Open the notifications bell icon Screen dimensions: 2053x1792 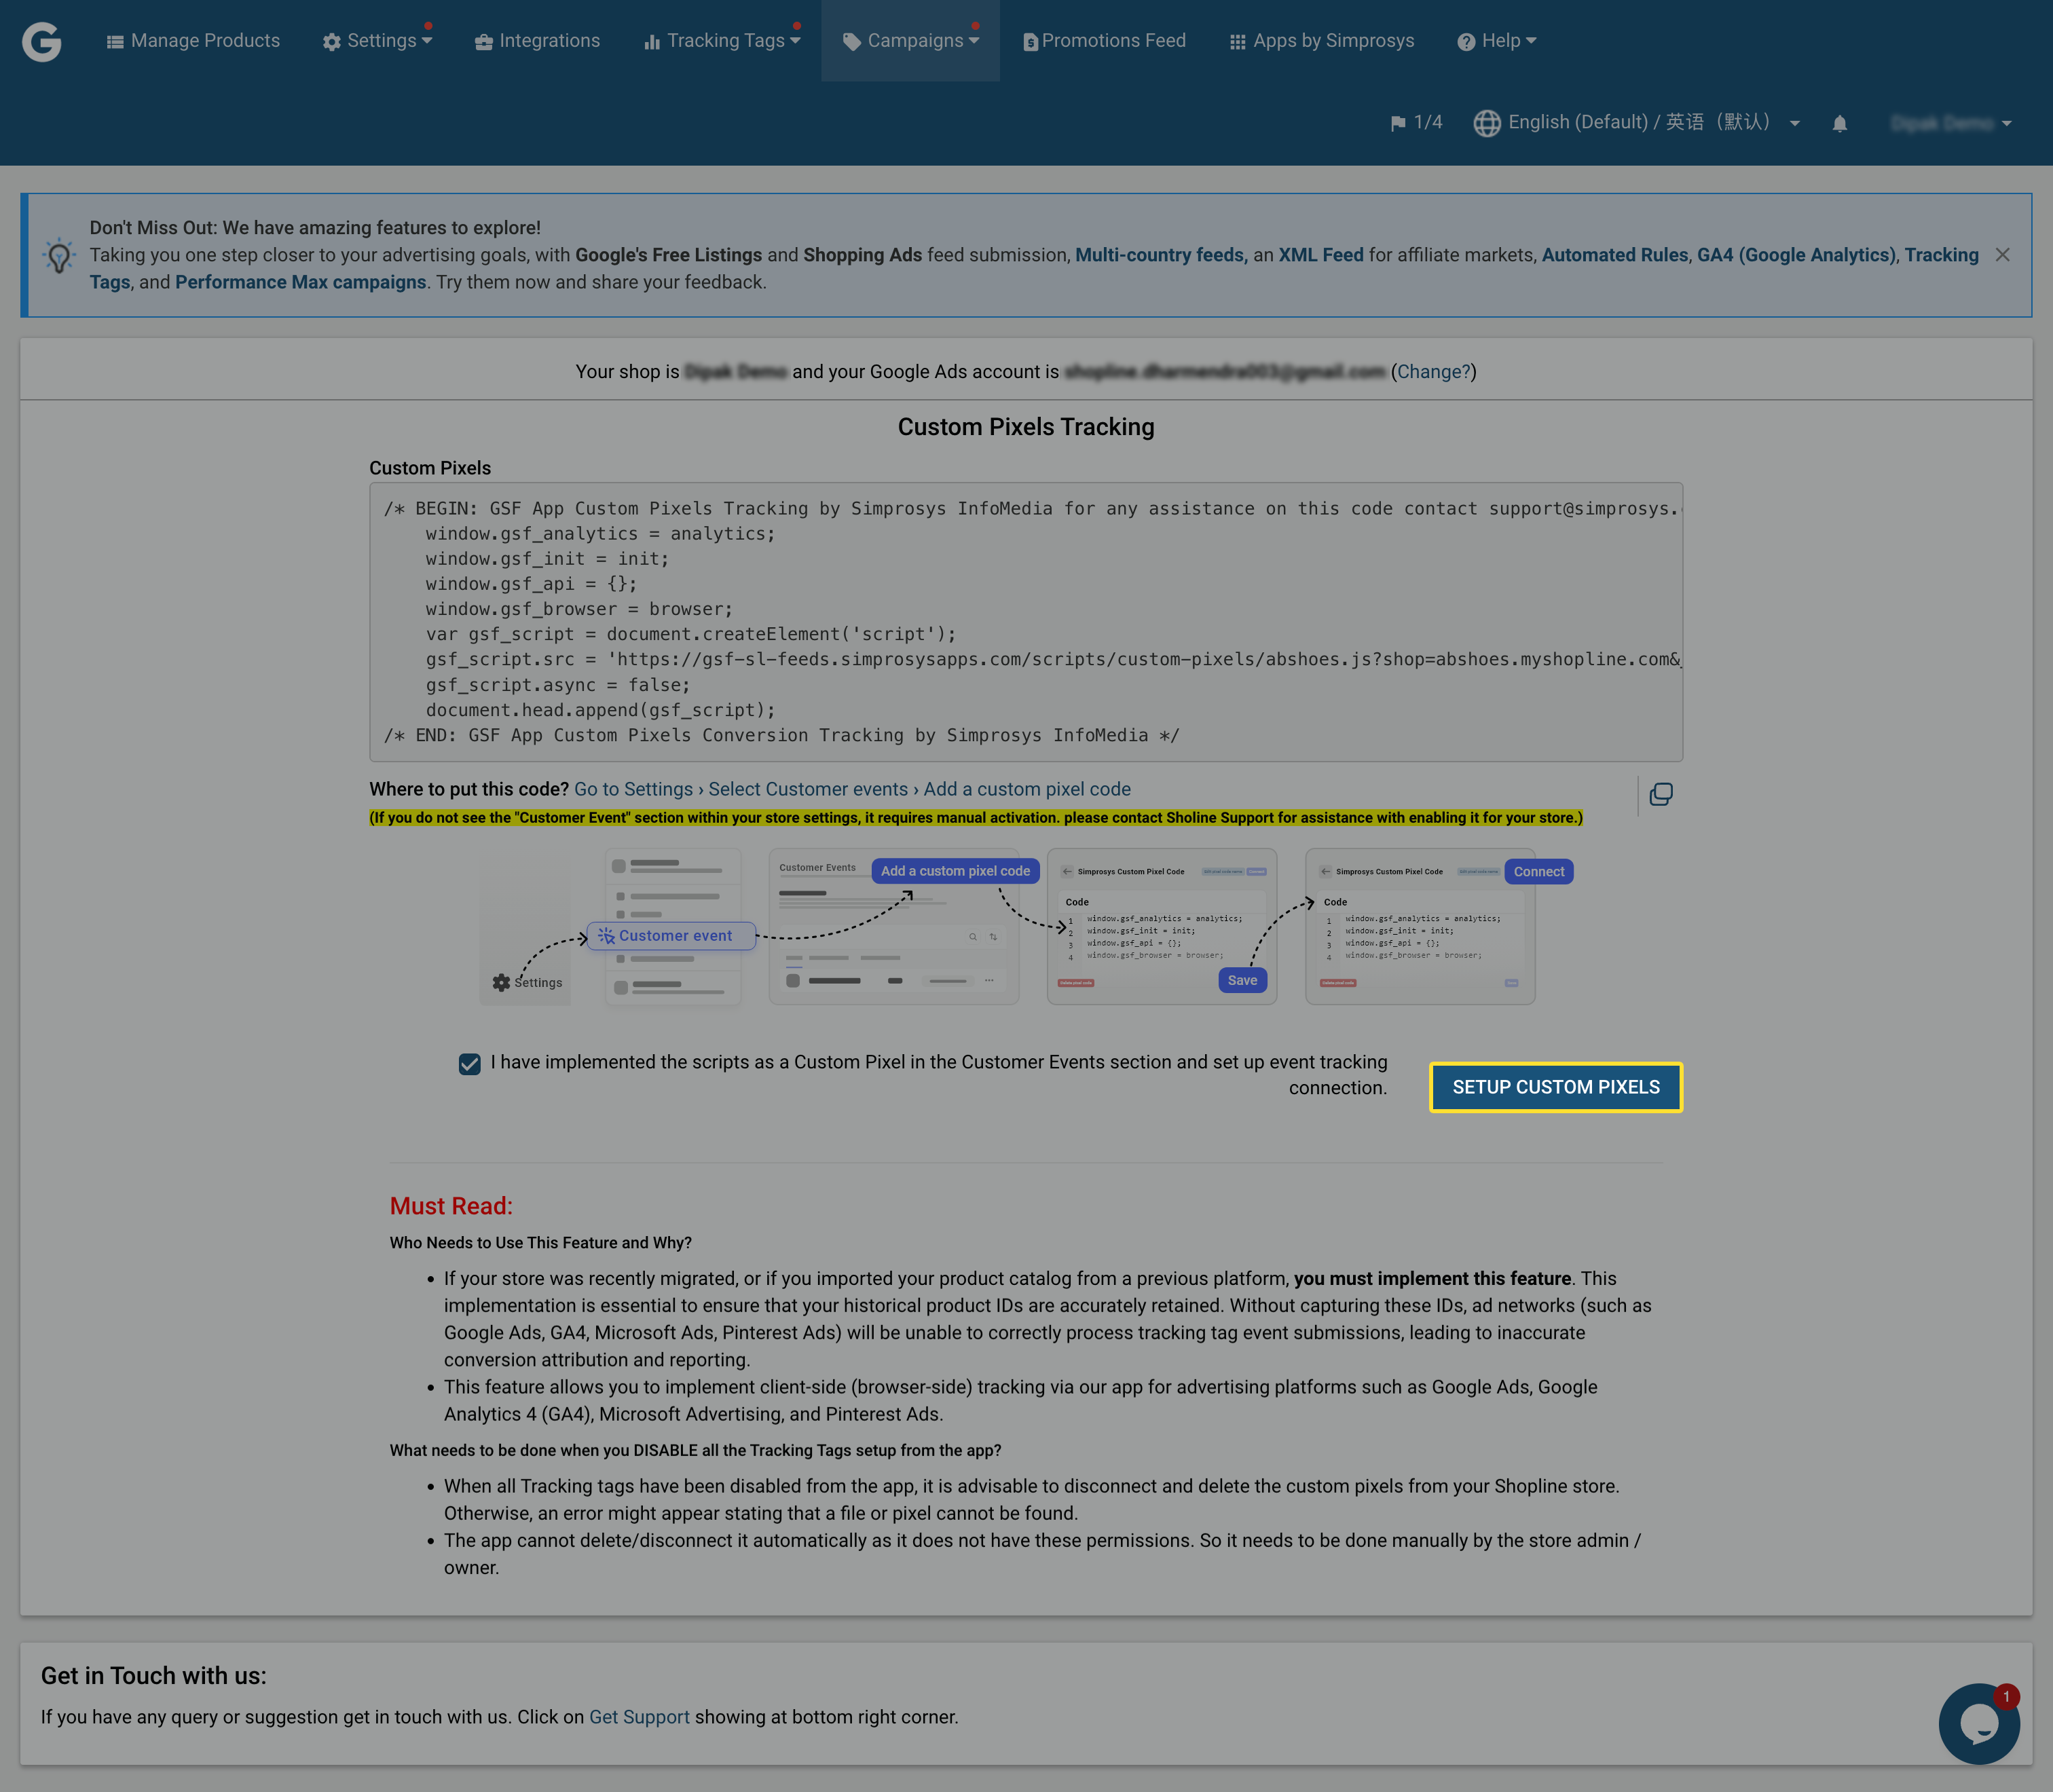tap(1839, 123)
